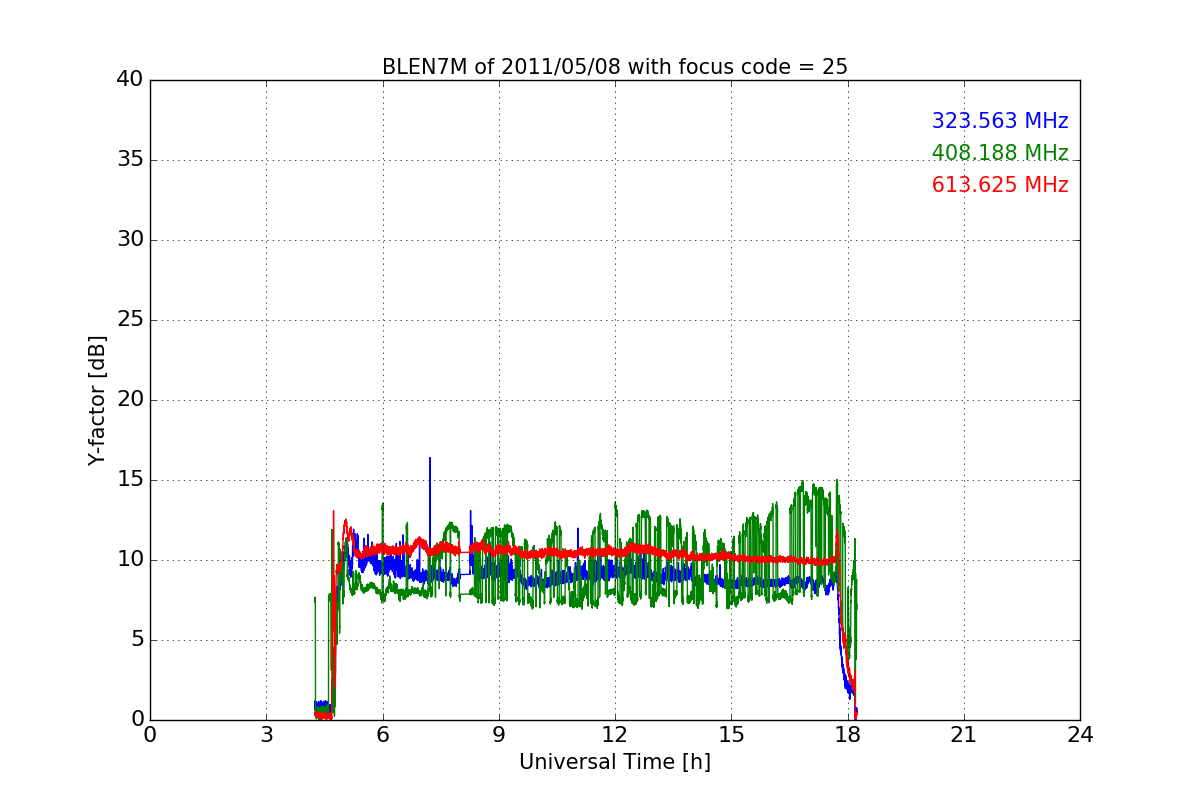
Task: Select the blue 323.563 MHz legend label
Action: coord(999,121)
